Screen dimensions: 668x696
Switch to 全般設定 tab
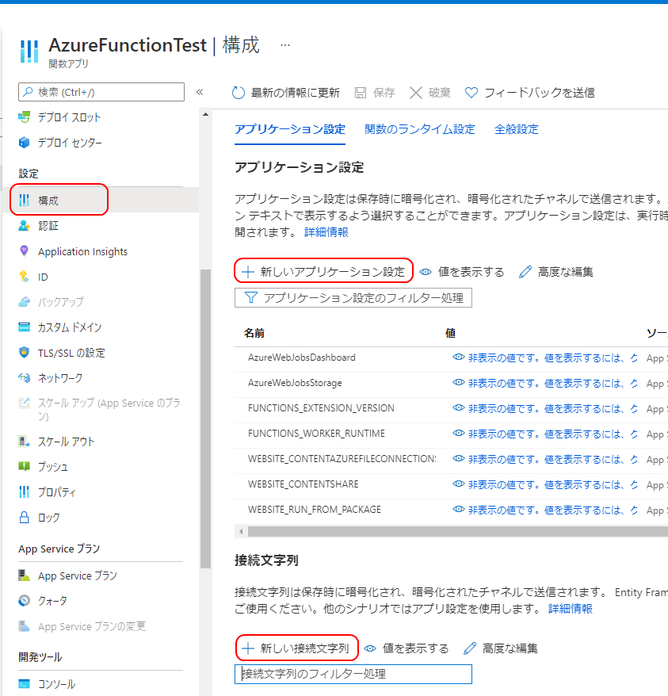[516, 130]
